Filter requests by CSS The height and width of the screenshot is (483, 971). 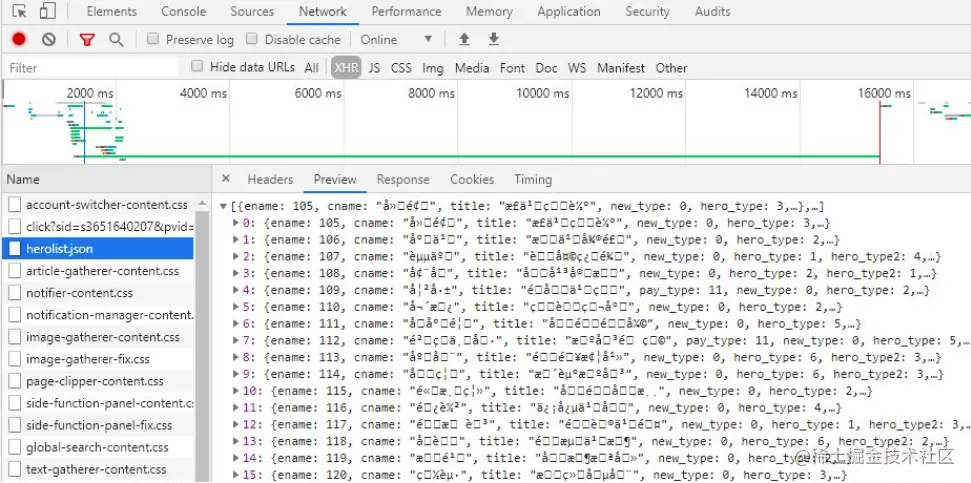point(401,68)
